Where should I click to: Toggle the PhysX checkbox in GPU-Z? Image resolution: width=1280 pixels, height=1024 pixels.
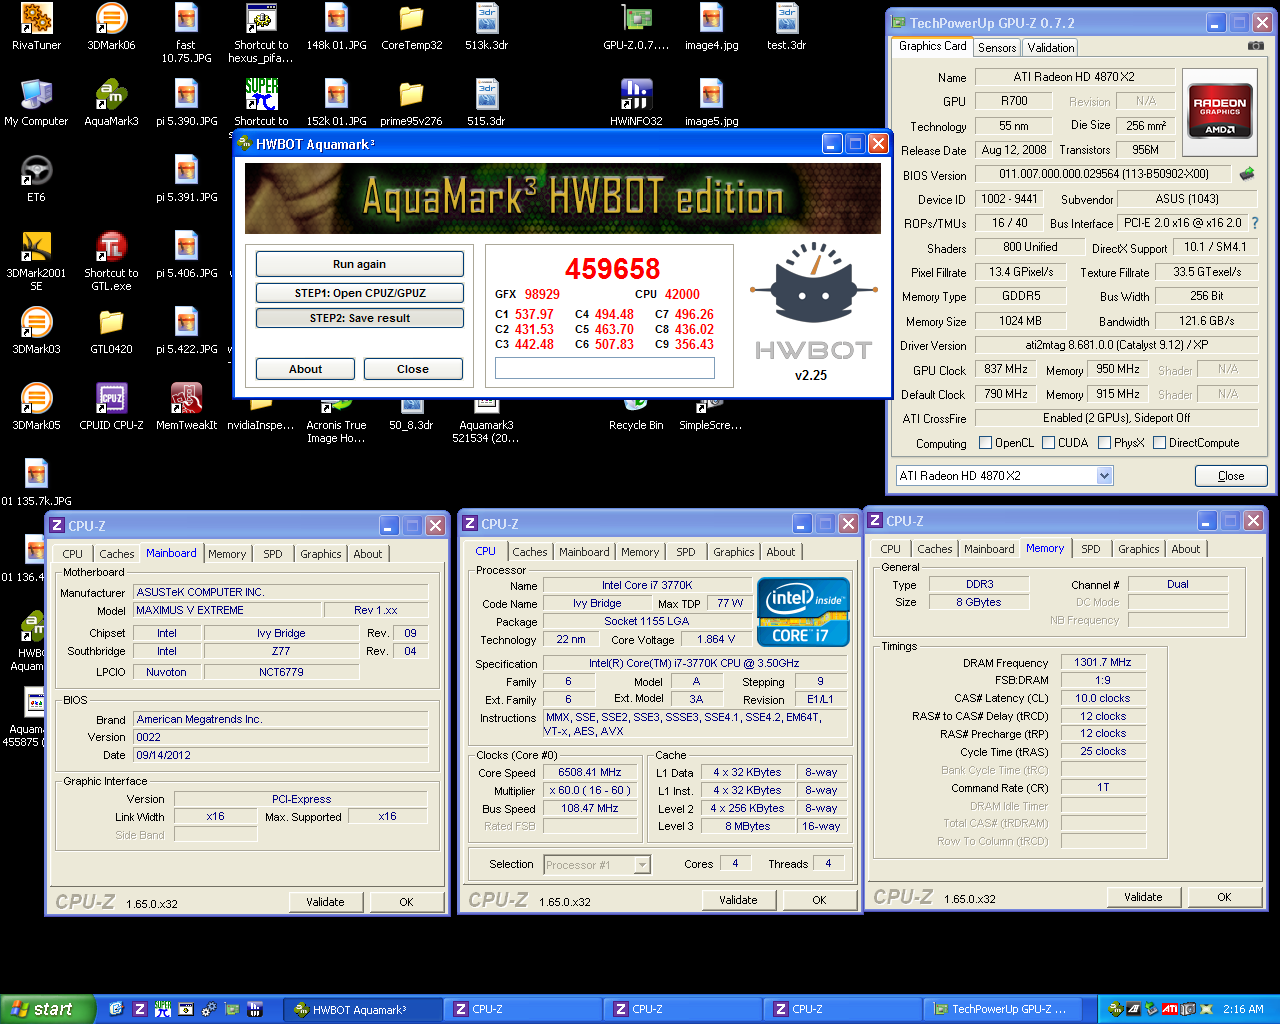point(1104,443)
